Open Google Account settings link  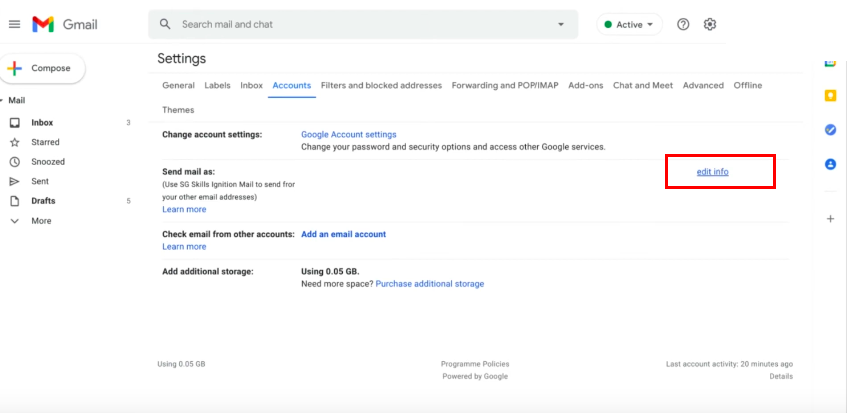(x=348, y=134)
